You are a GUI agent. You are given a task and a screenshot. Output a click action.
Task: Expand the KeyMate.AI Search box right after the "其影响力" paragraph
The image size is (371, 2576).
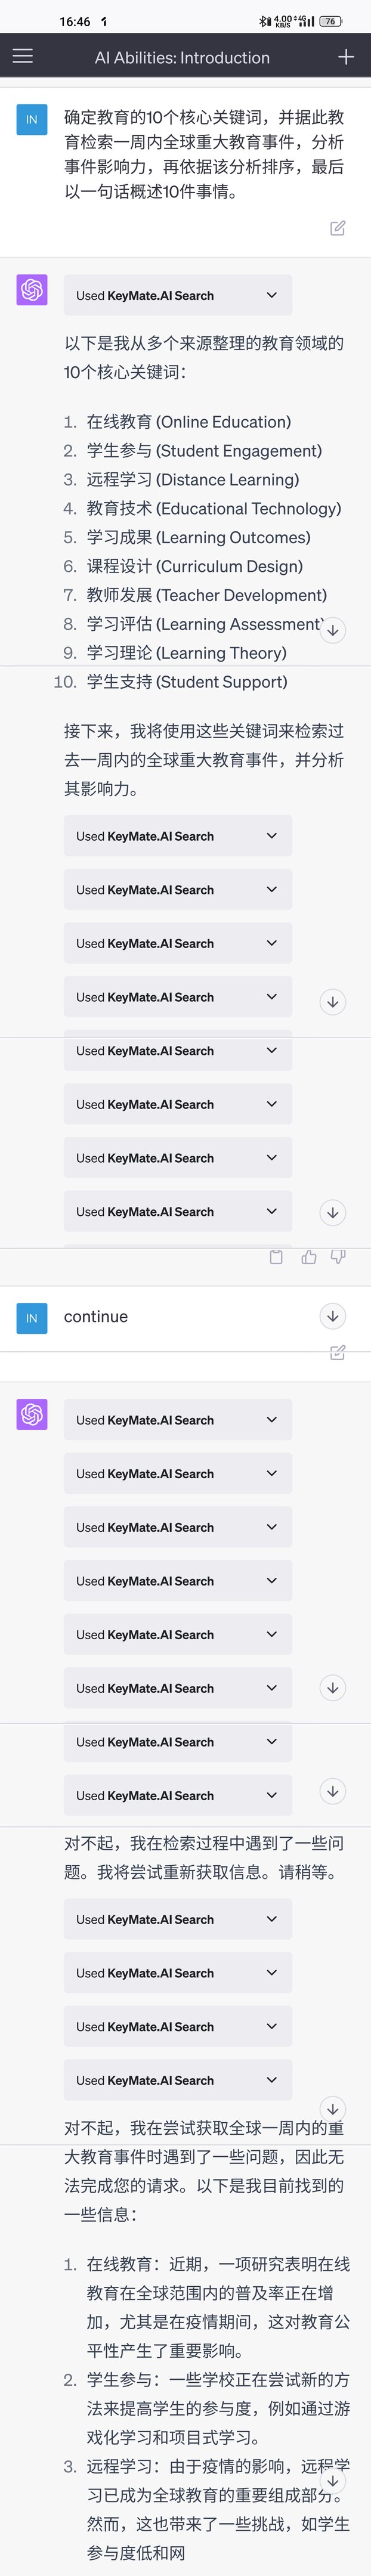178,836
